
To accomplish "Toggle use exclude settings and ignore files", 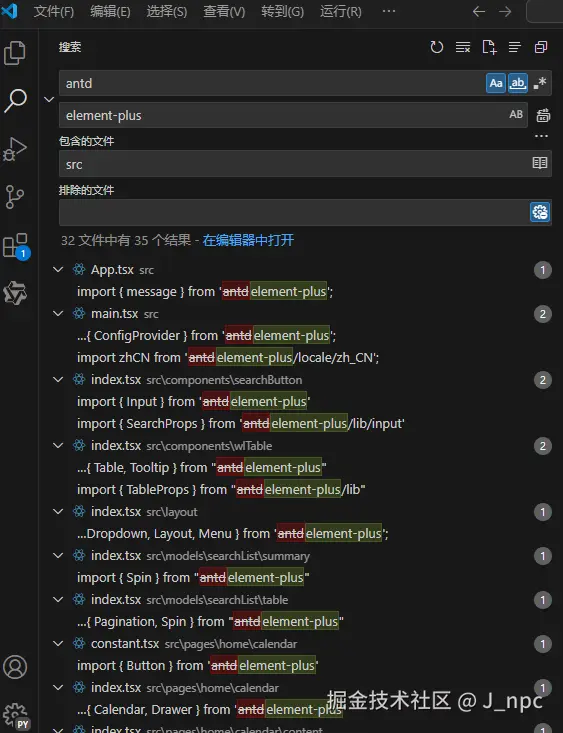I will [x=540, y=212].
